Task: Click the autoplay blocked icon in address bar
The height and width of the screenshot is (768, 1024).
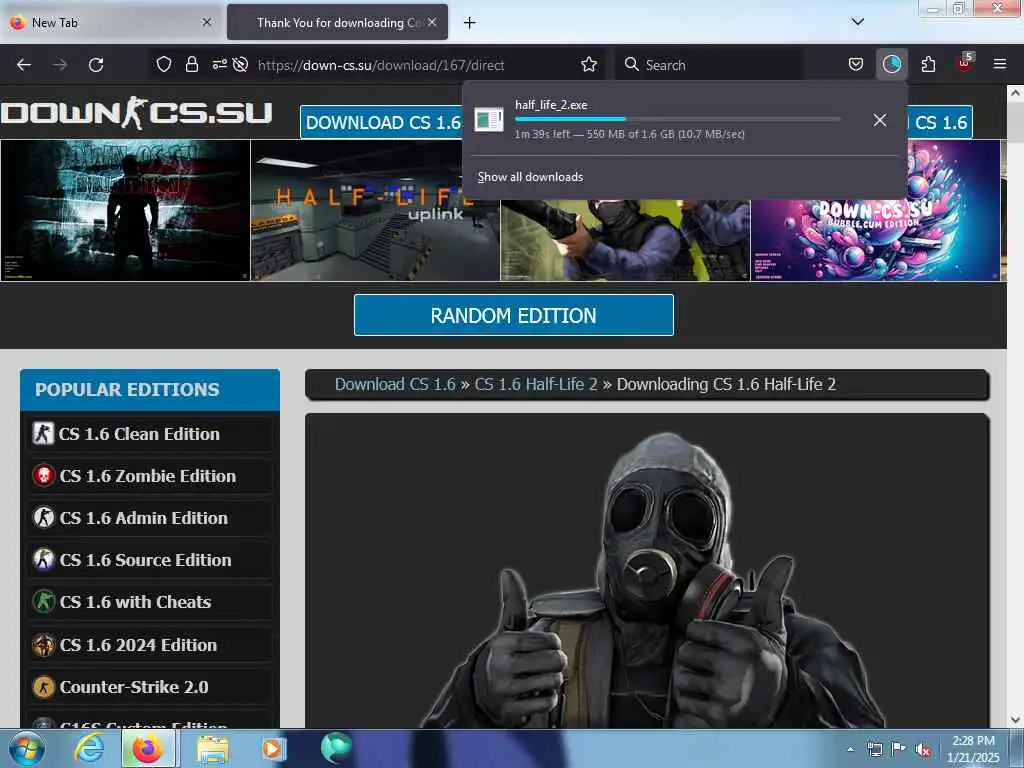Action: [x=240, y=64]
